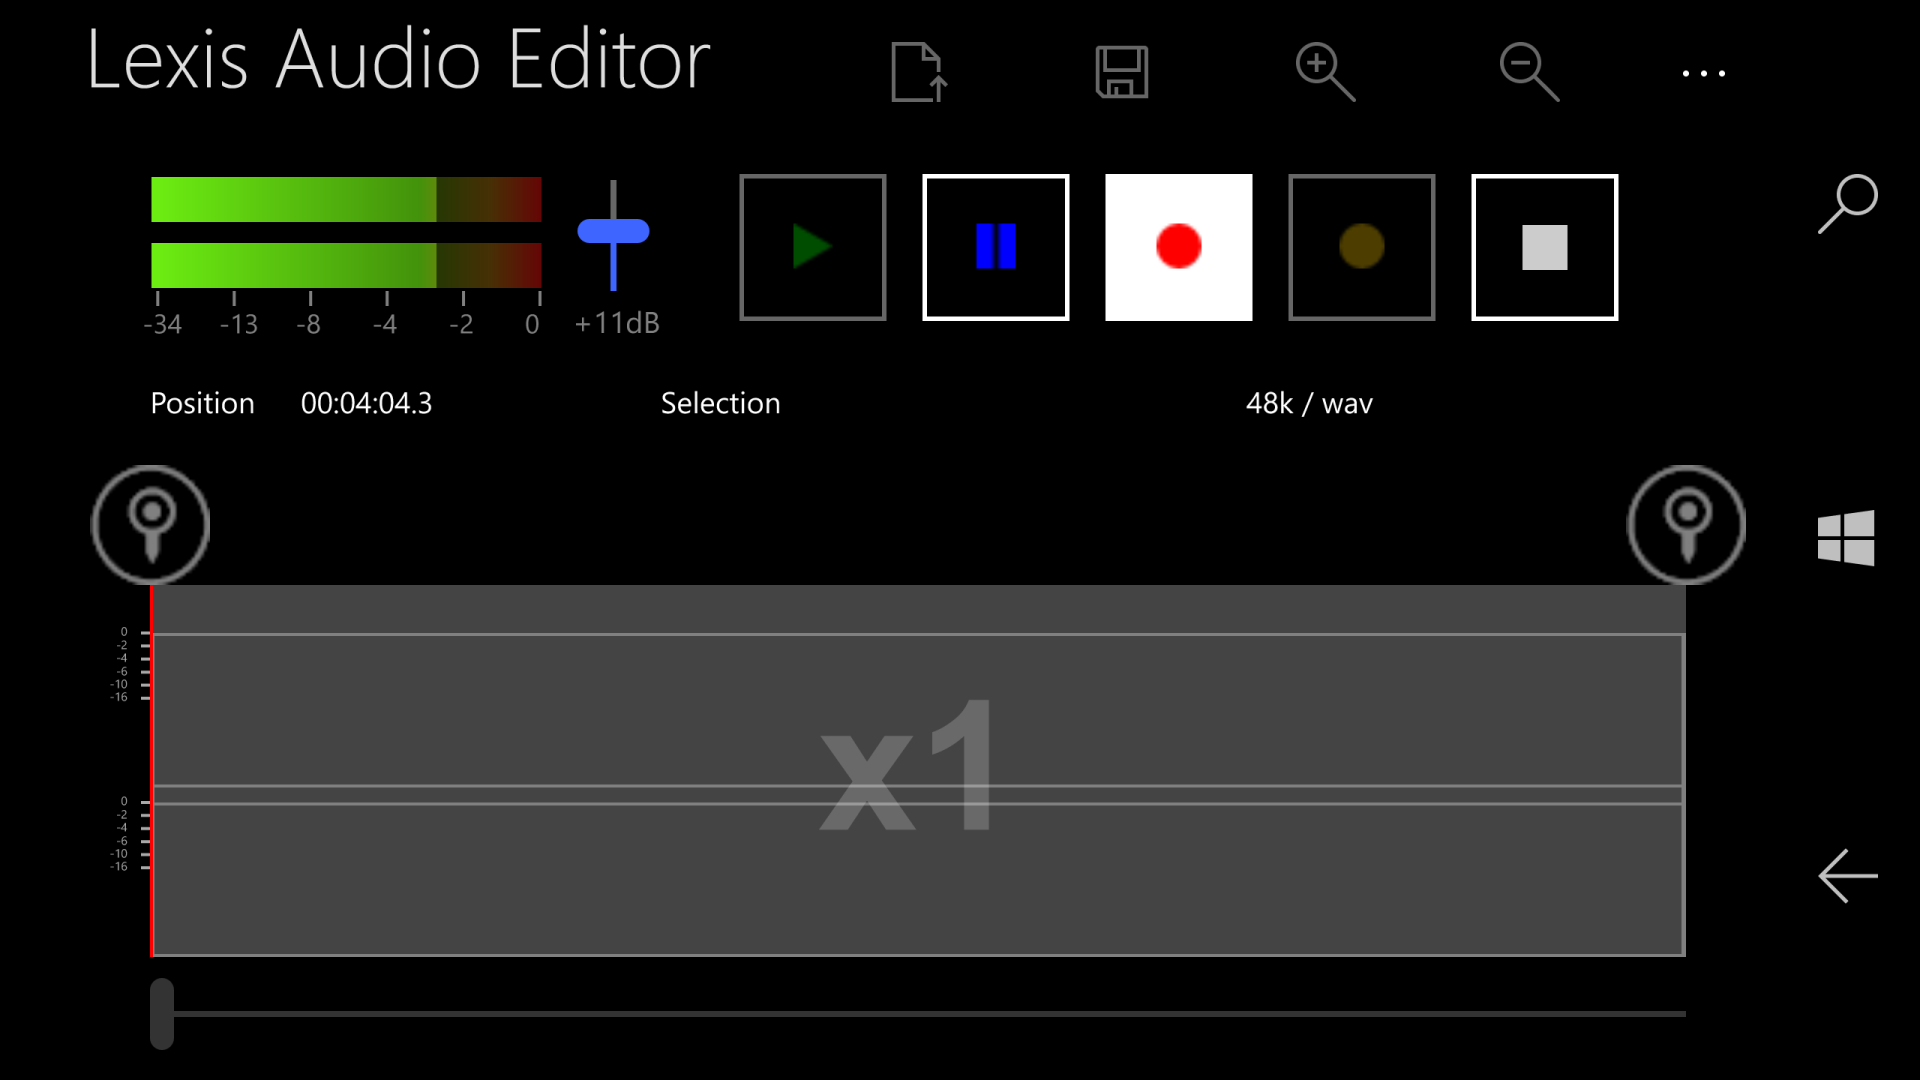This screenshot has width=1920, height=1080.
Task: Adjust the +11dB gain slider
Action: tap(613, 232)
